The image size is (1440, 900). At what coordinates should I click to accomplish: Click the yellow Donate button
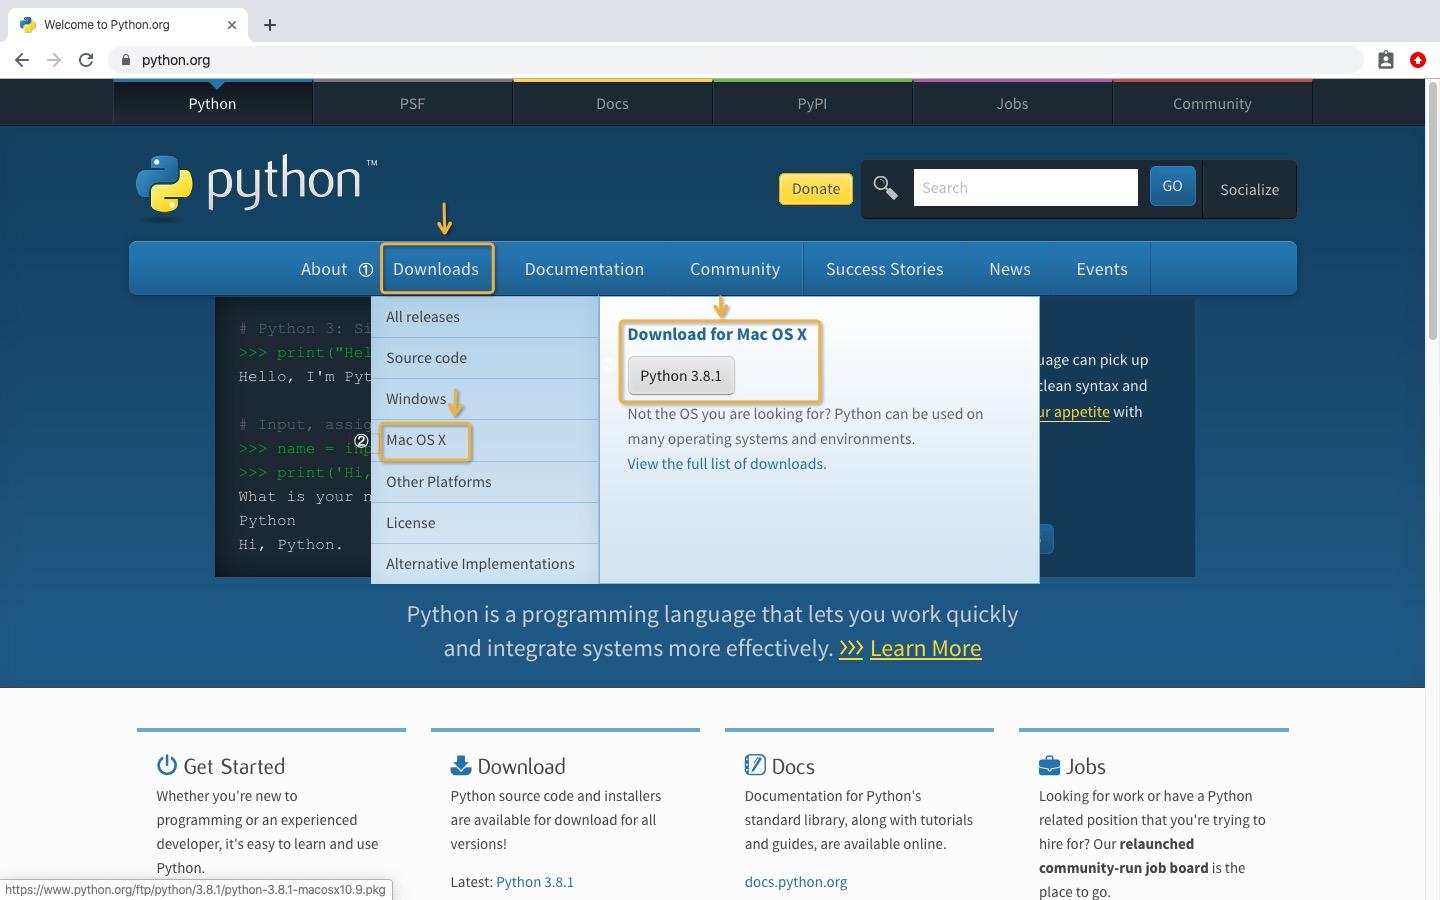point(815,188)
